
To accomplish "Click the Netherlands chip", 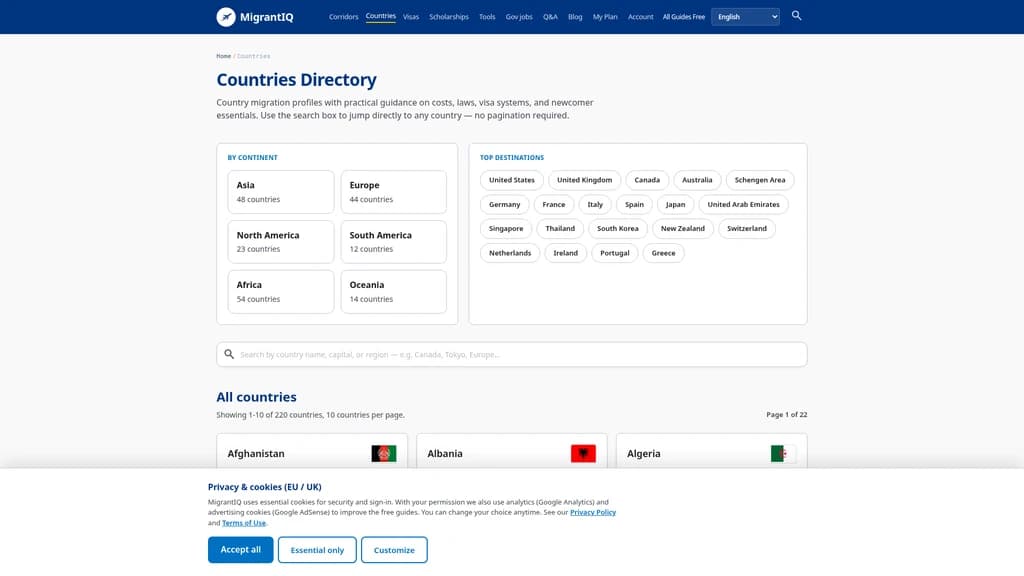I will pos(510,253).
